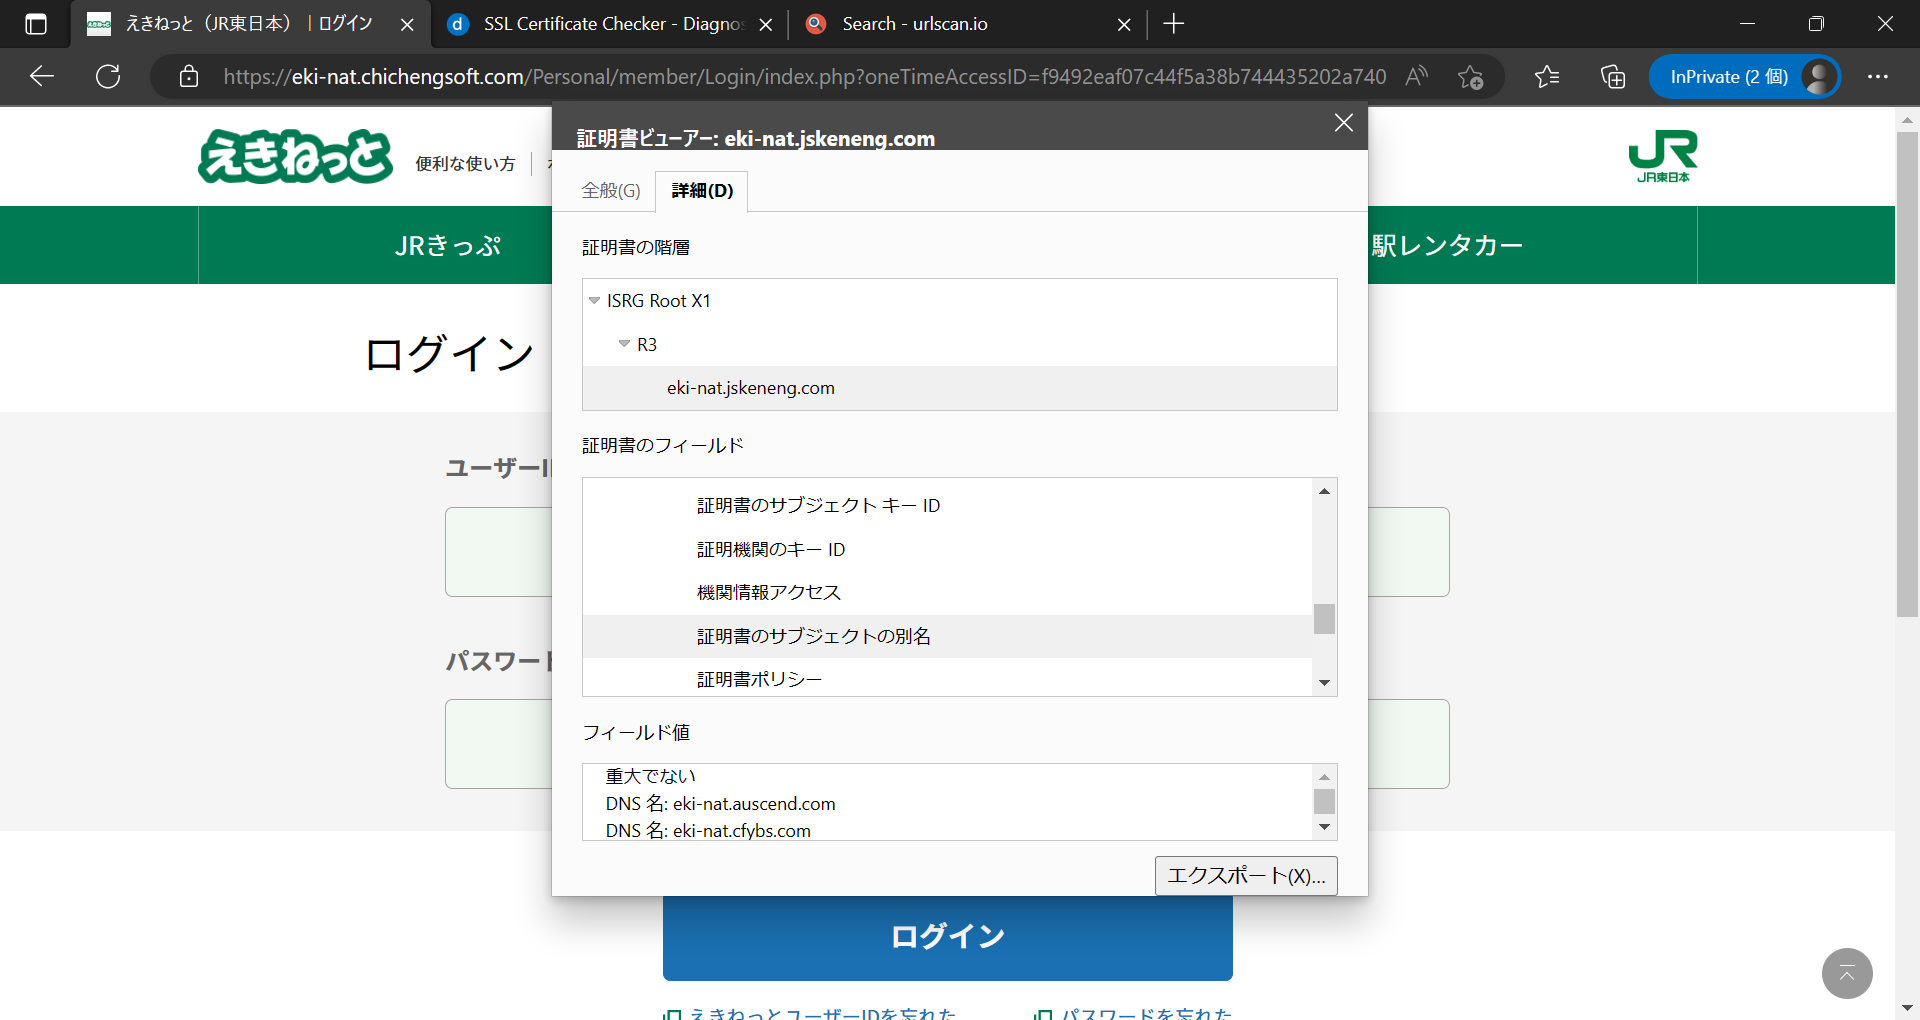Screen dimensions: 1920x1020
Task: Open the Read aloud icon in address bar
Action: tap(1416, 76)
